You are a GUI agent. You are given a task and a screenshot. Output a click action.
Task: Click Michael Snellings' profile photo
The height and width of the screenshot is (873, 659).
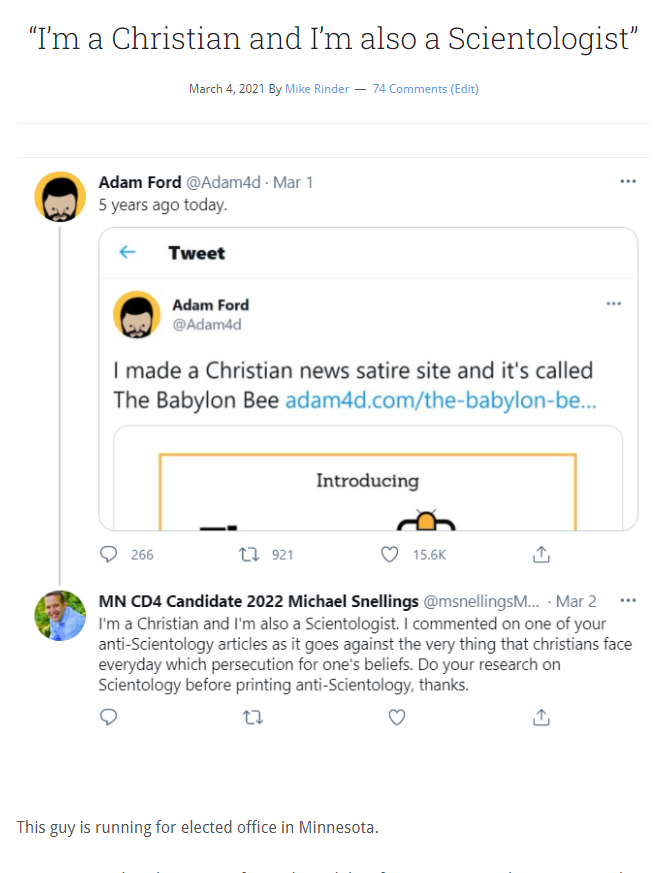pyautogui.click(x=60, y=615)
